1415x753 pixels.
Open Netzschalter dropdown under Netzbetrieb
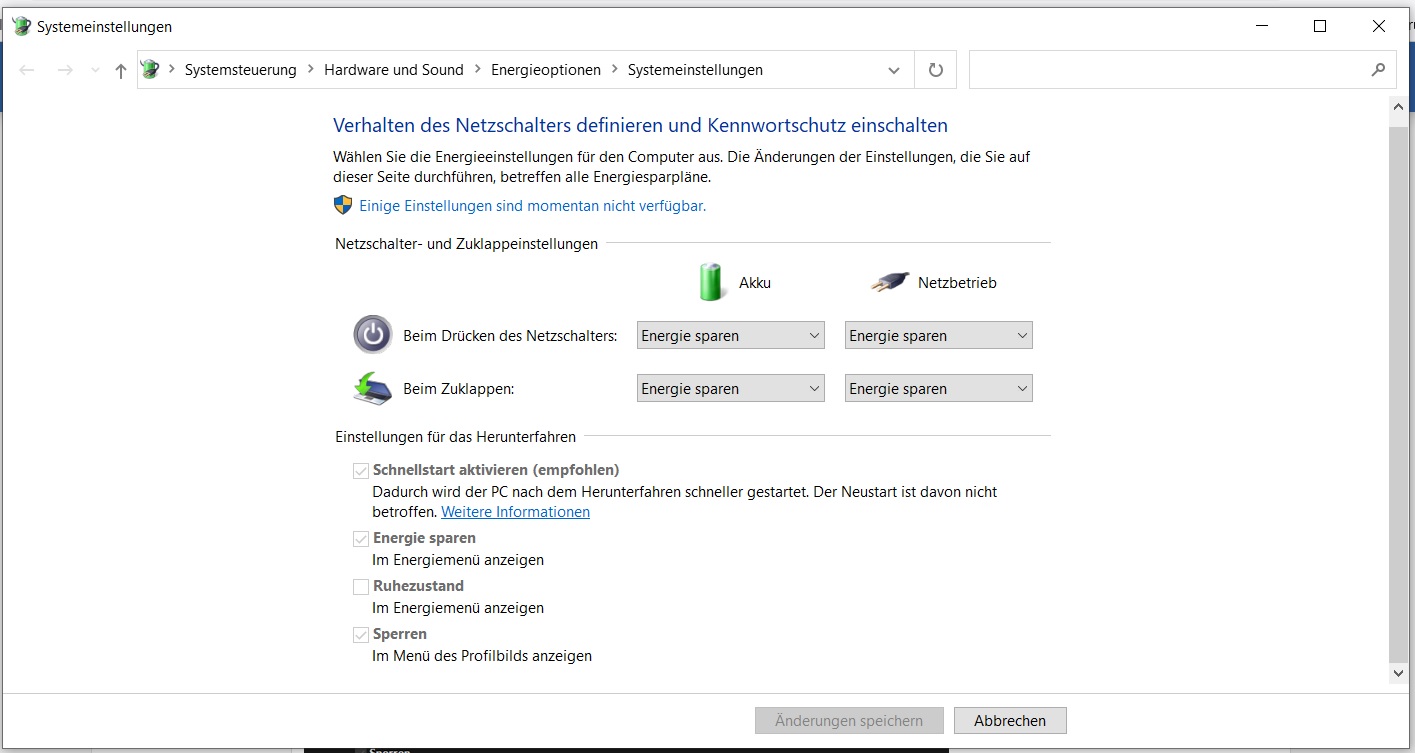pyautogui.click(x=938, y=336)
